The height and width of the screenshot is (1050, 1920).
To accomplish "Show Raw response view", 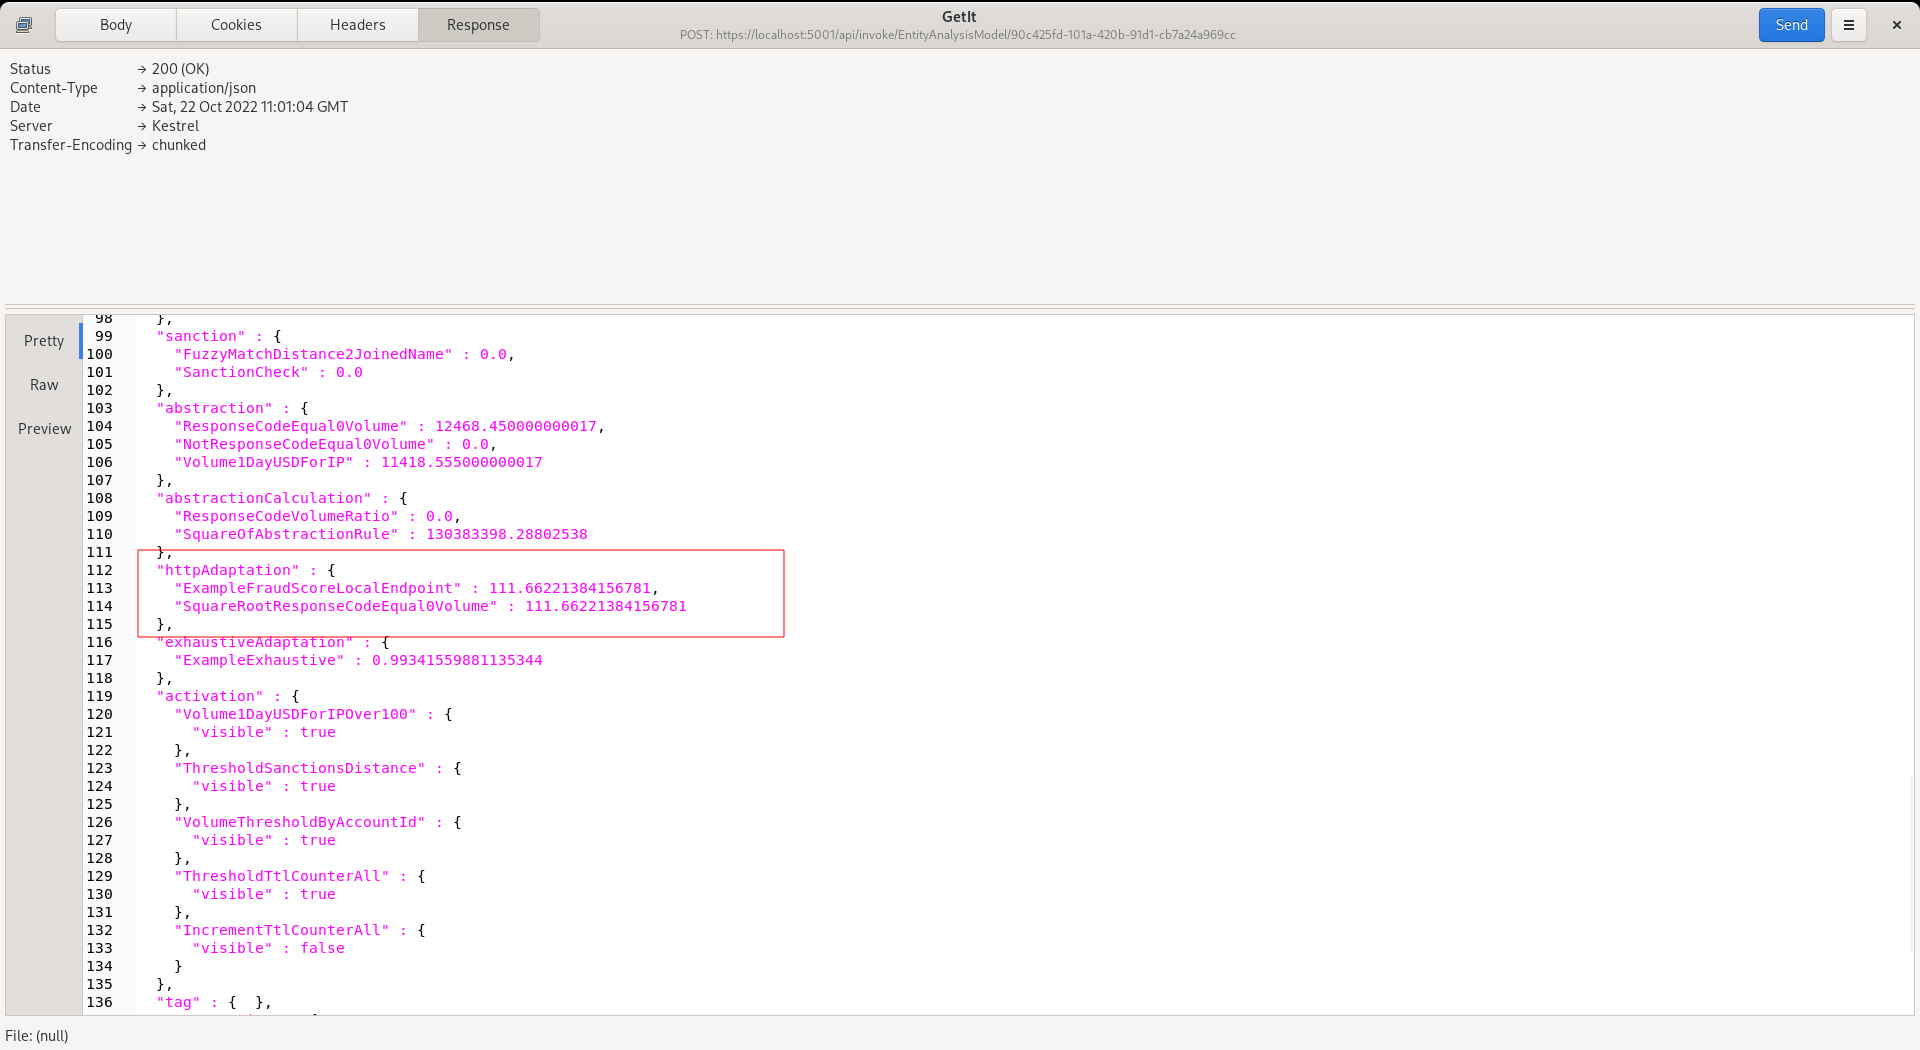I will (x=44, y=385).
